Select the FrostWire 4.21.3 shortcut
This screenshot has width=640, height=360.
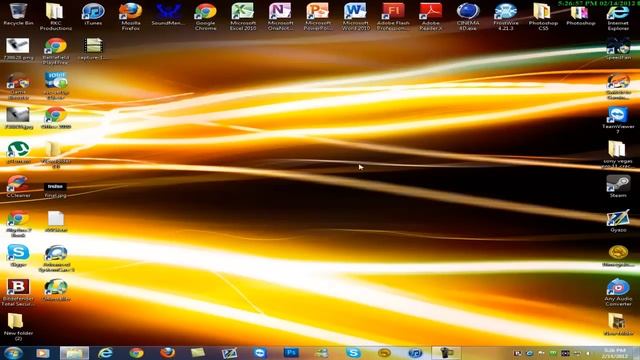tap(506, 16)
